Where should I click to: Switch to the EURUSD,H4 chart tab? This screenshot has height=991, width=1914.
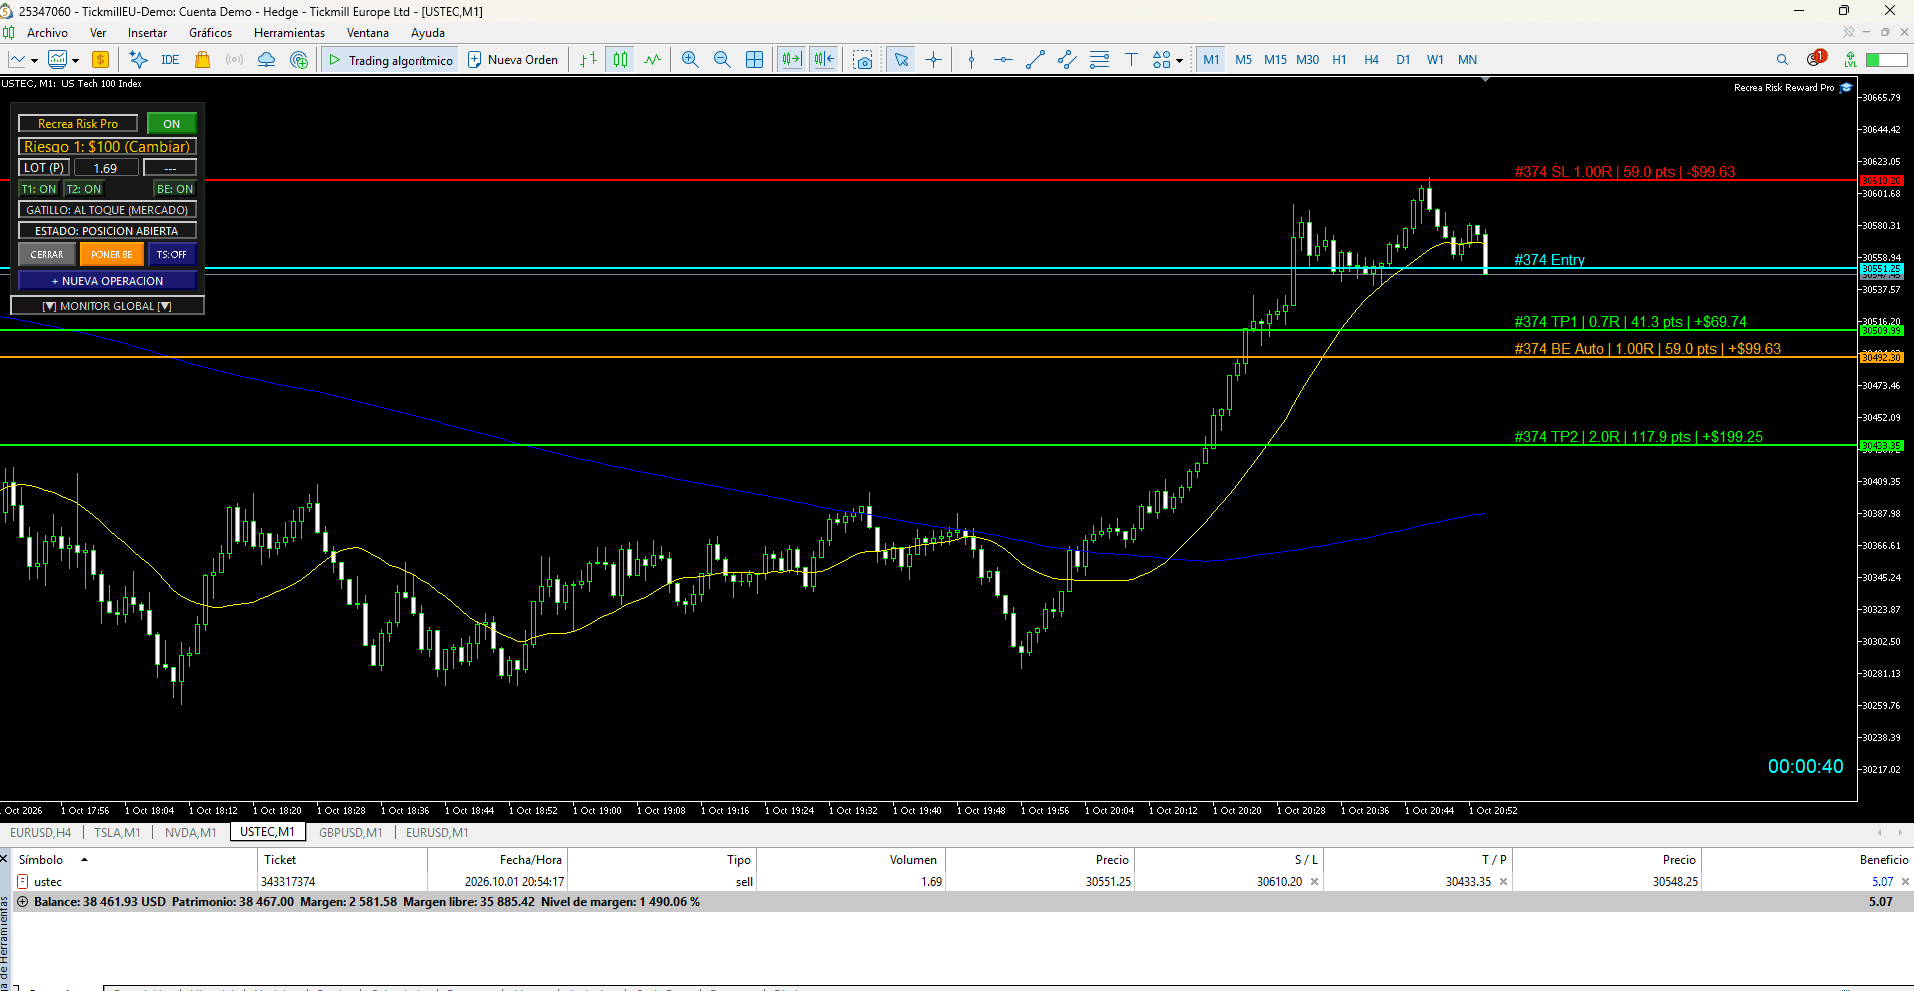(41, 832)
